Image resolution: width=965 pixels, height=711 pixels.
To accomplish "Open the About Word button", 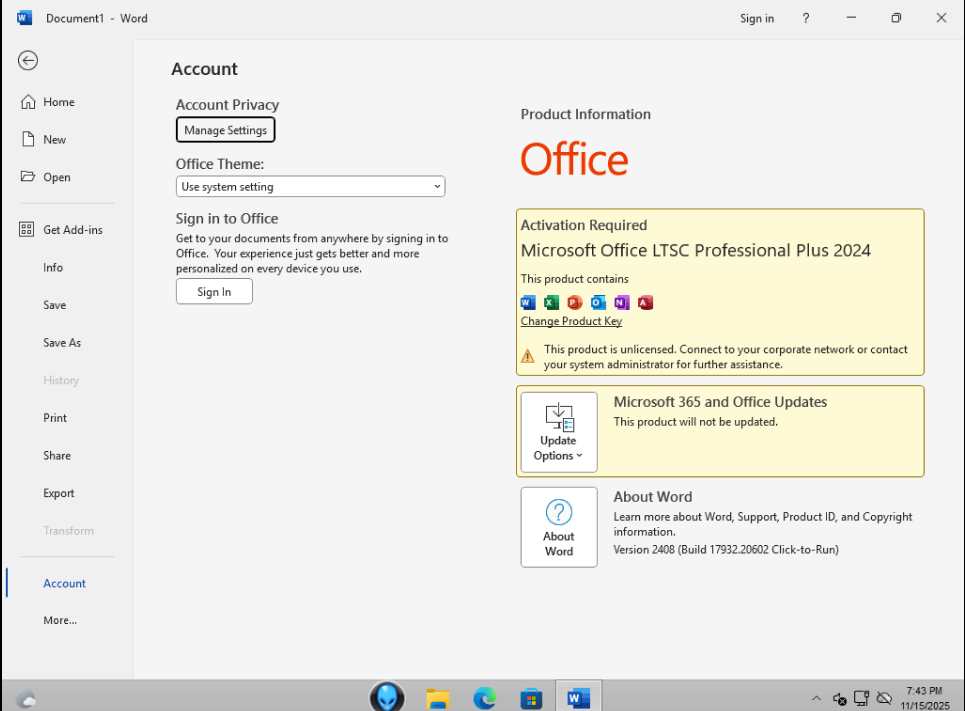I will pyautogui.click(x=558, y=527).
